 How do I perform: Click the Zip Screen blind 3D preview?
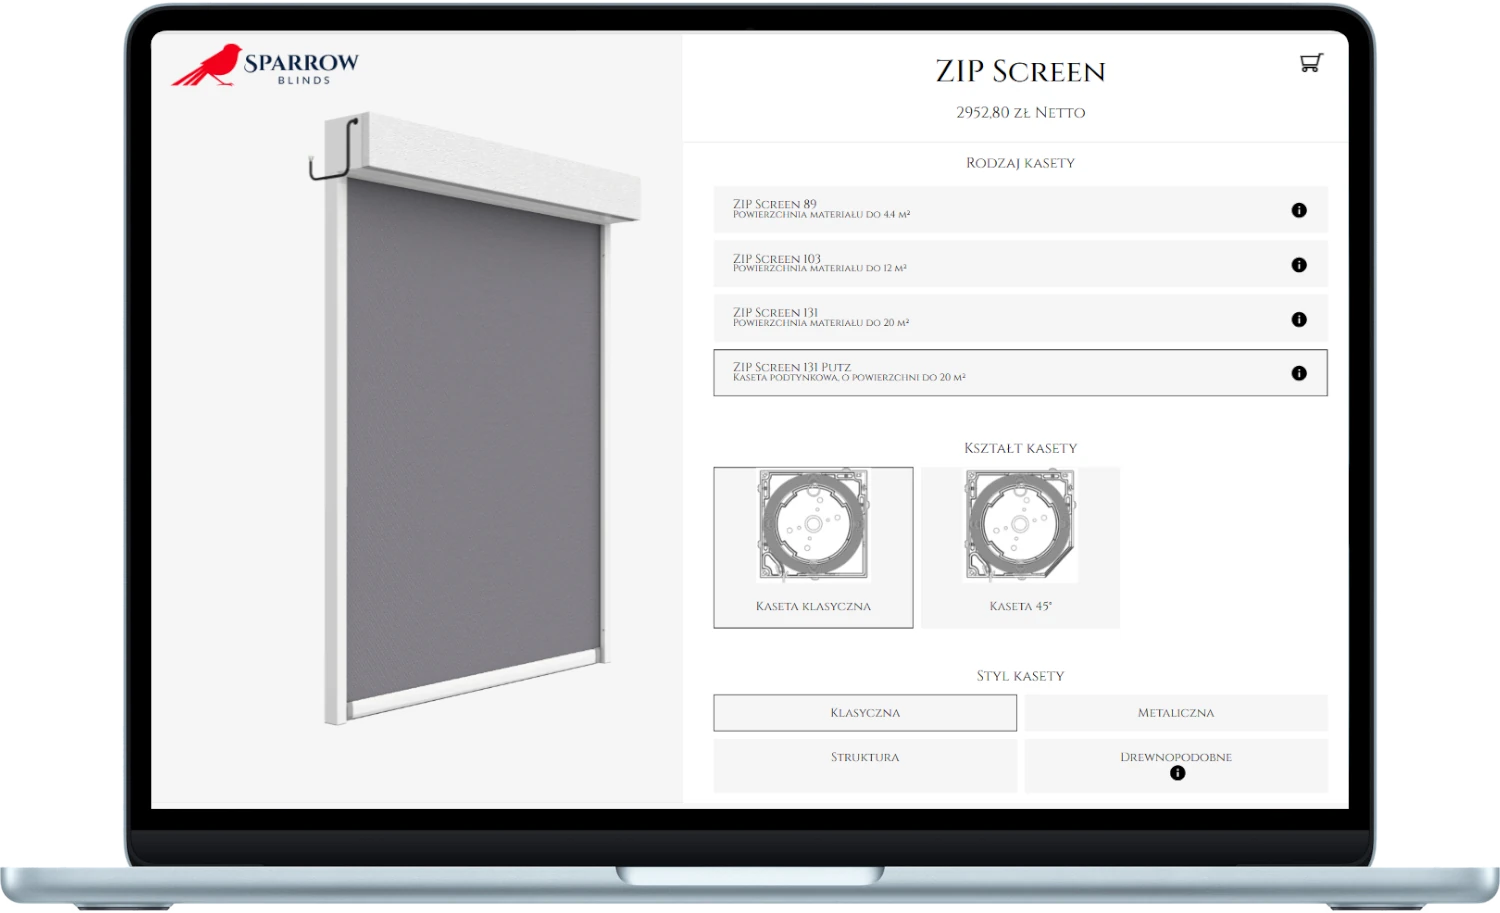click(x=474, y=418)
